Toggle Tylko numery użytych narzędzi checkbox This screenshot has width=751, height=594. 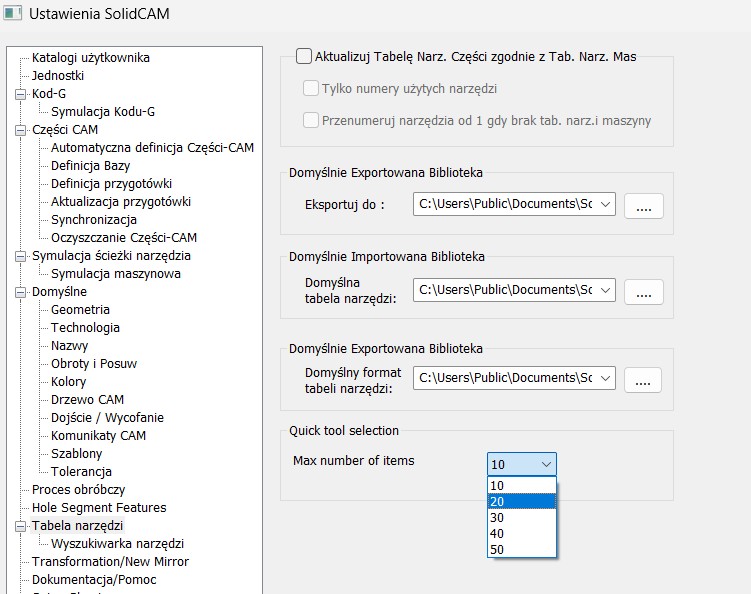(x=311, y=88)
